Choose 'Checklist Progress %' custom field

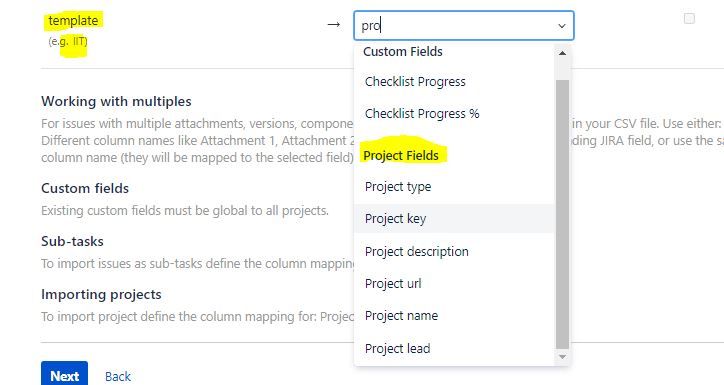[454, 114]
